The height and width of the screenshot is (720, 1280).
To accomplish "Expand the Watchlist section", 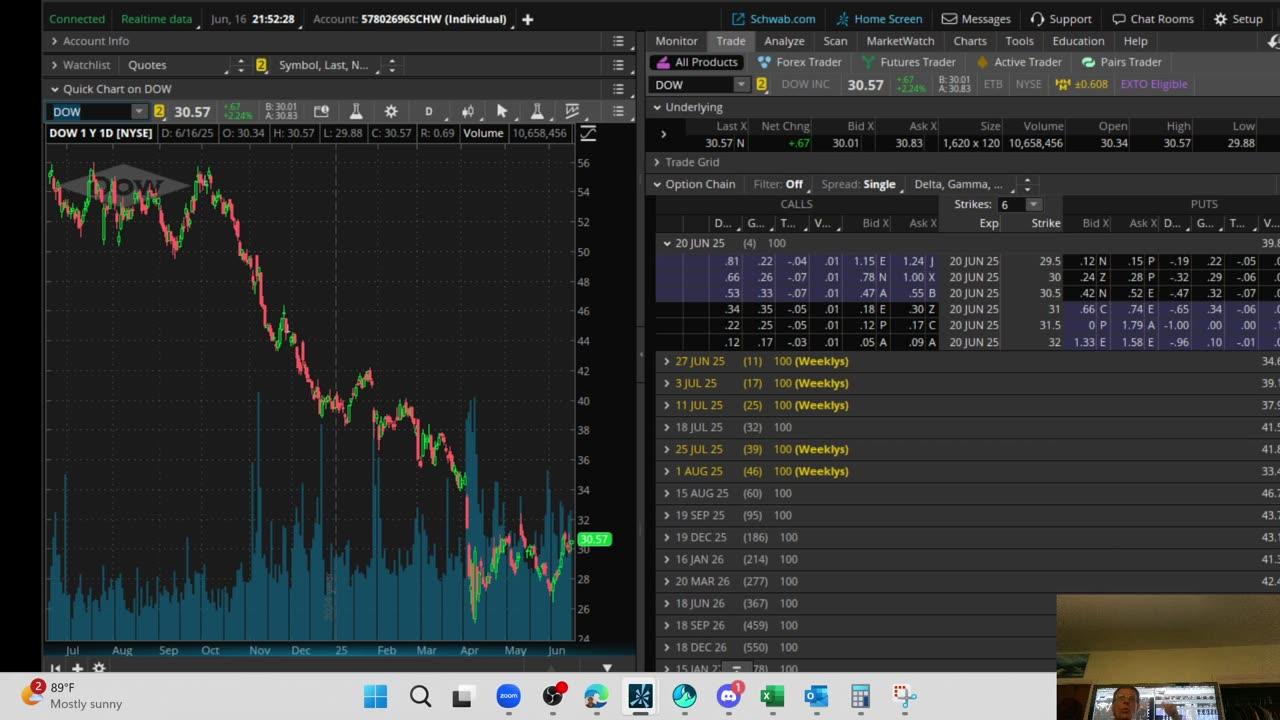I will coord(55,65).
